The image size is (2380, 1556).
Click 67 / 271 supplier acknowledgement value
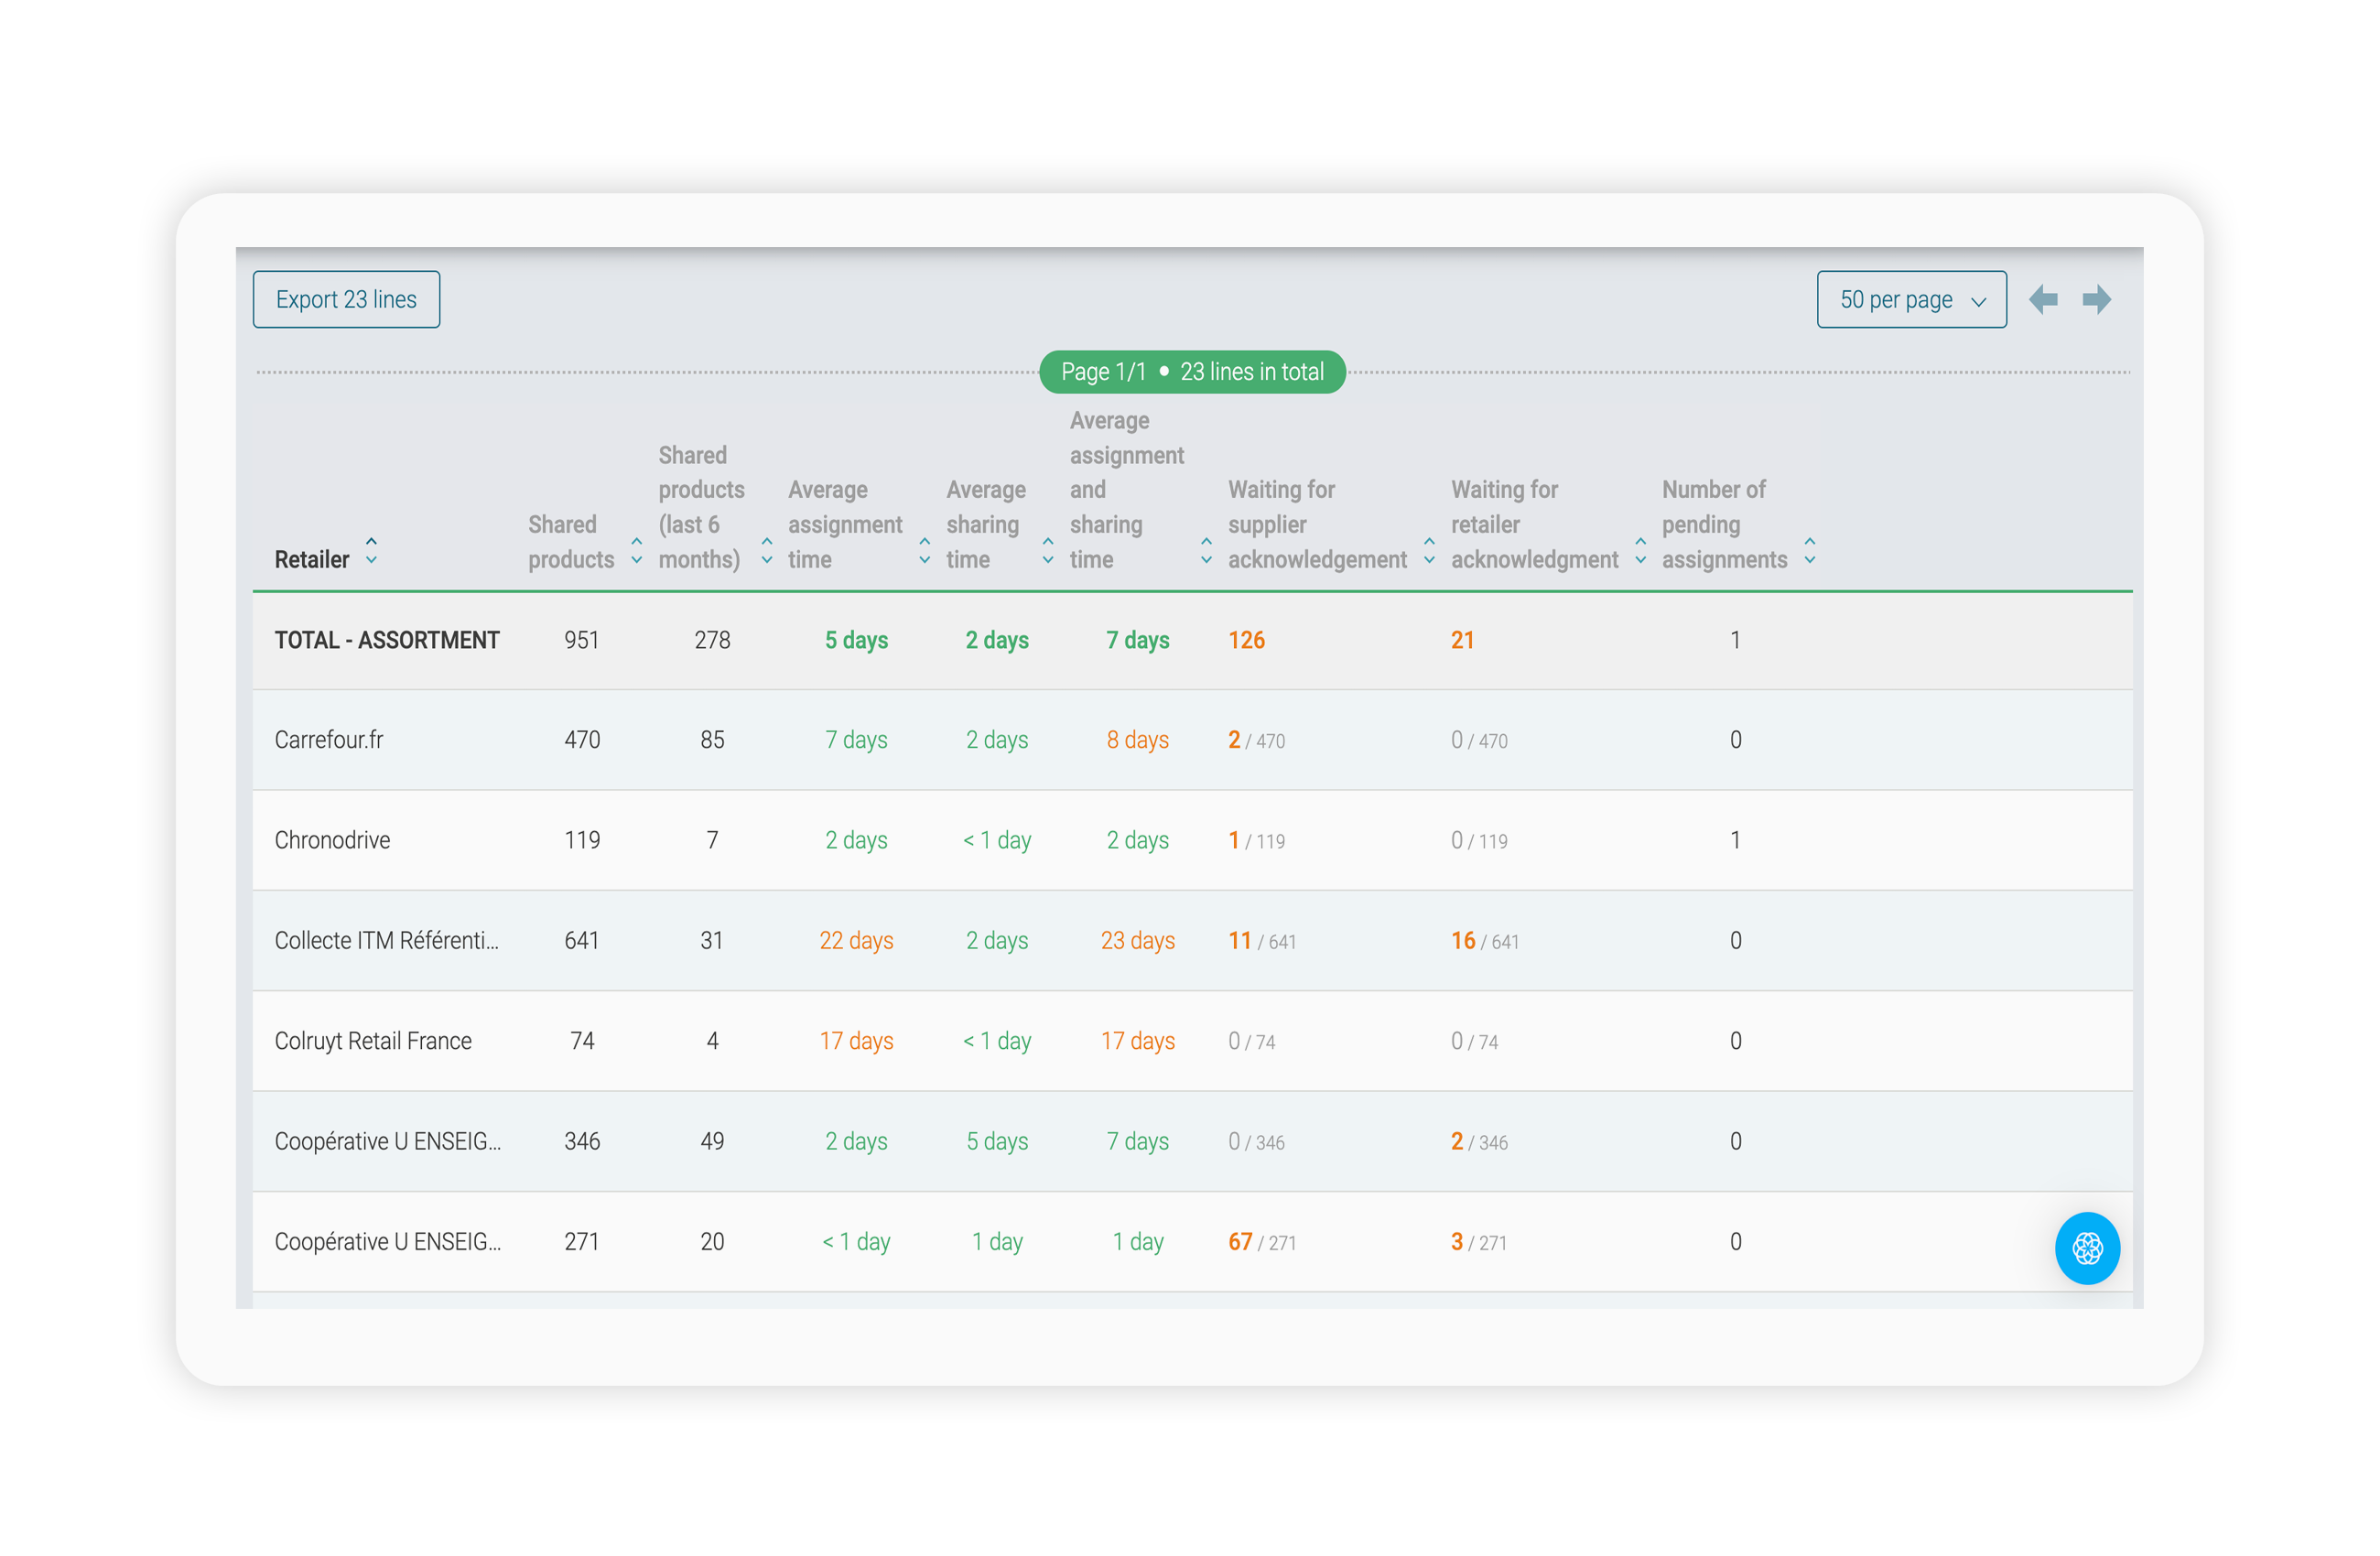click(x=1262, y=1242)
